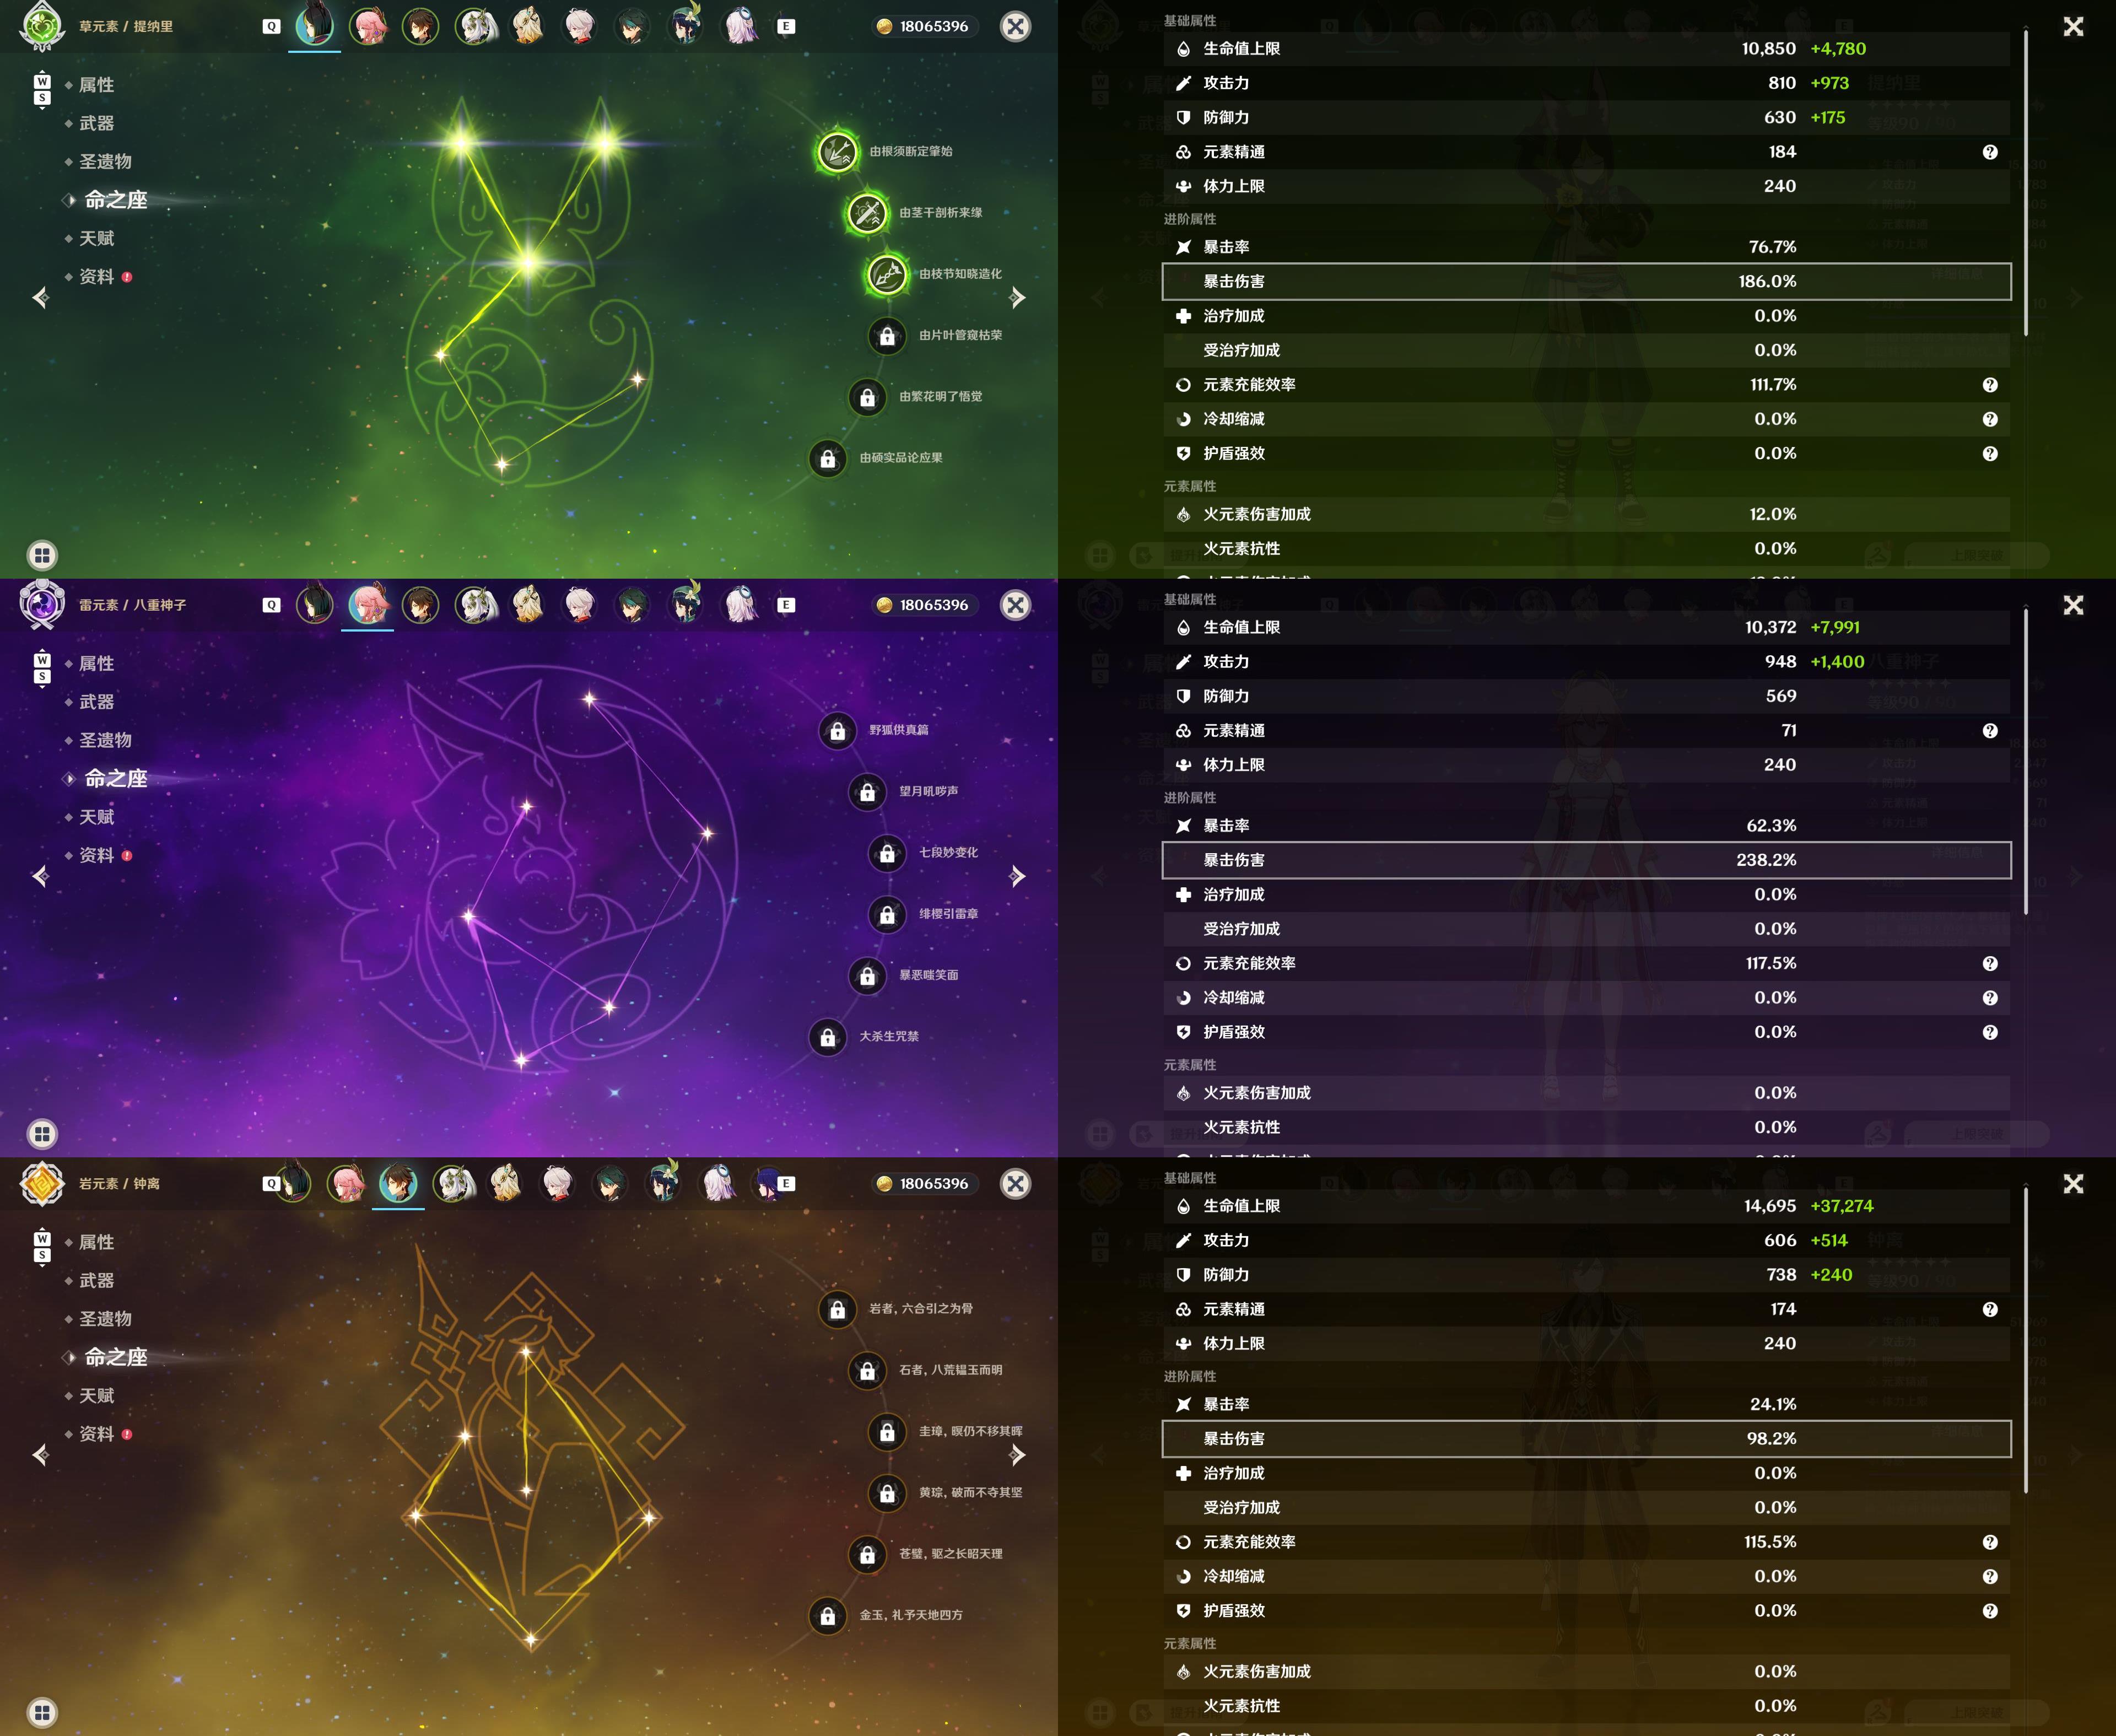The width and height of the screenshot is (2116, 1736).
Task: Select the locked 岩者，六合引之为骨 constellation
Action: [837, 1309]
